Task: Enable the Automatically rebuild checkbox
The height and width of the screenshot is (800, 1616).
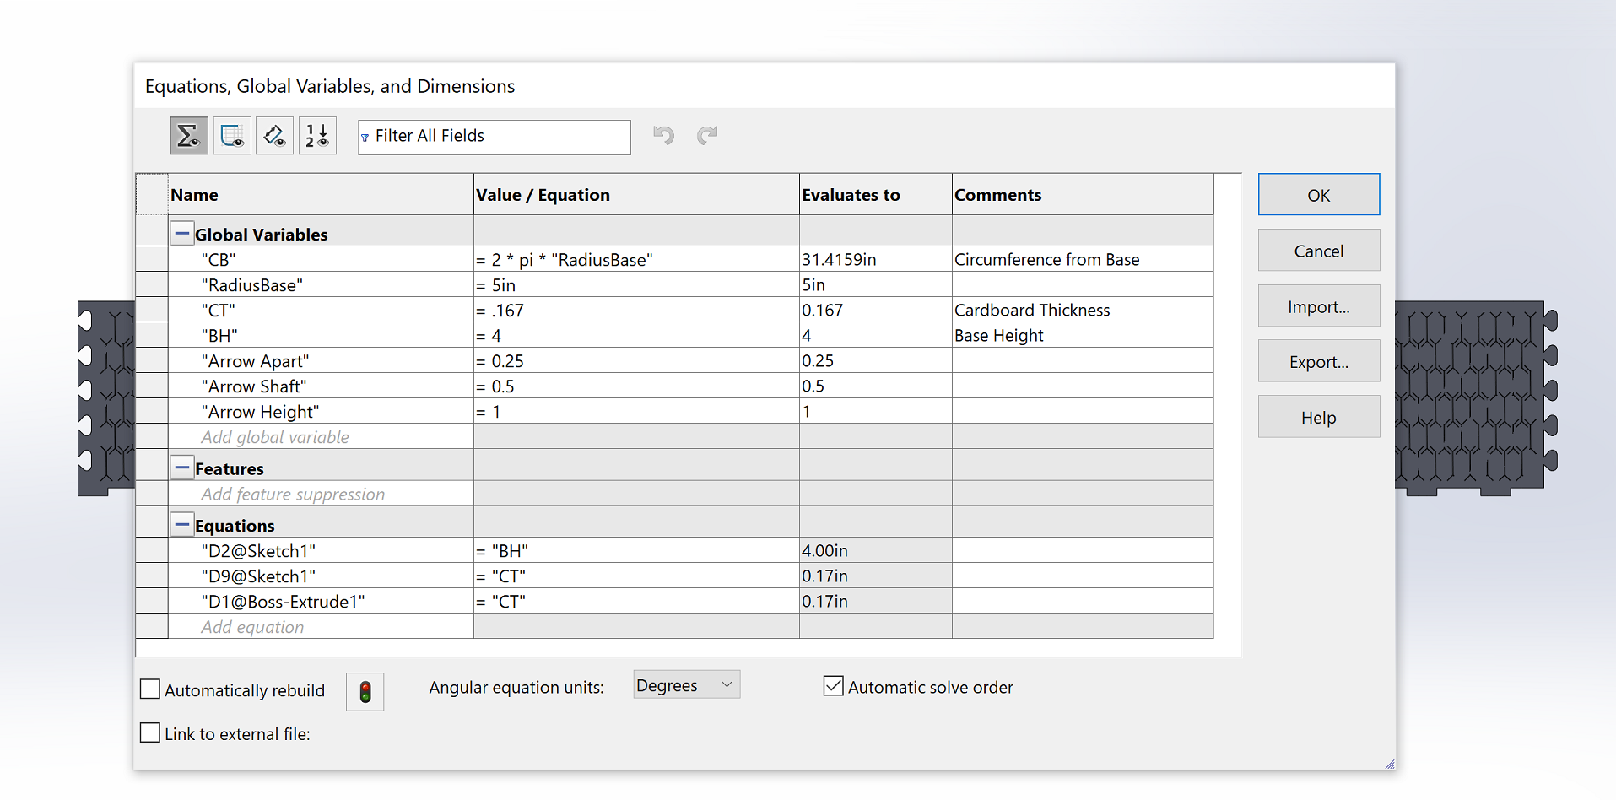Action: [x=151, y=689]
